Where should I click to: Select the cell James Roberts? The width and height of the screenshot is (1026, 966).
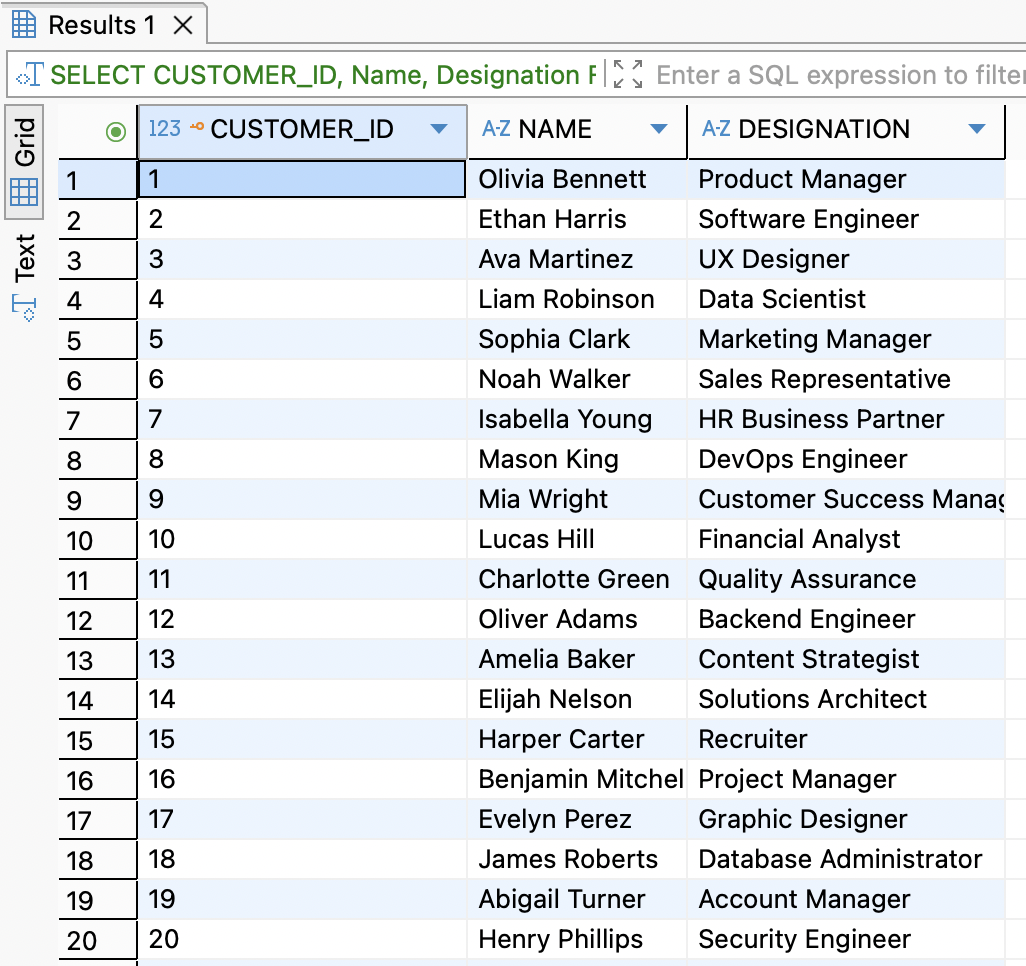click(577, 859)
